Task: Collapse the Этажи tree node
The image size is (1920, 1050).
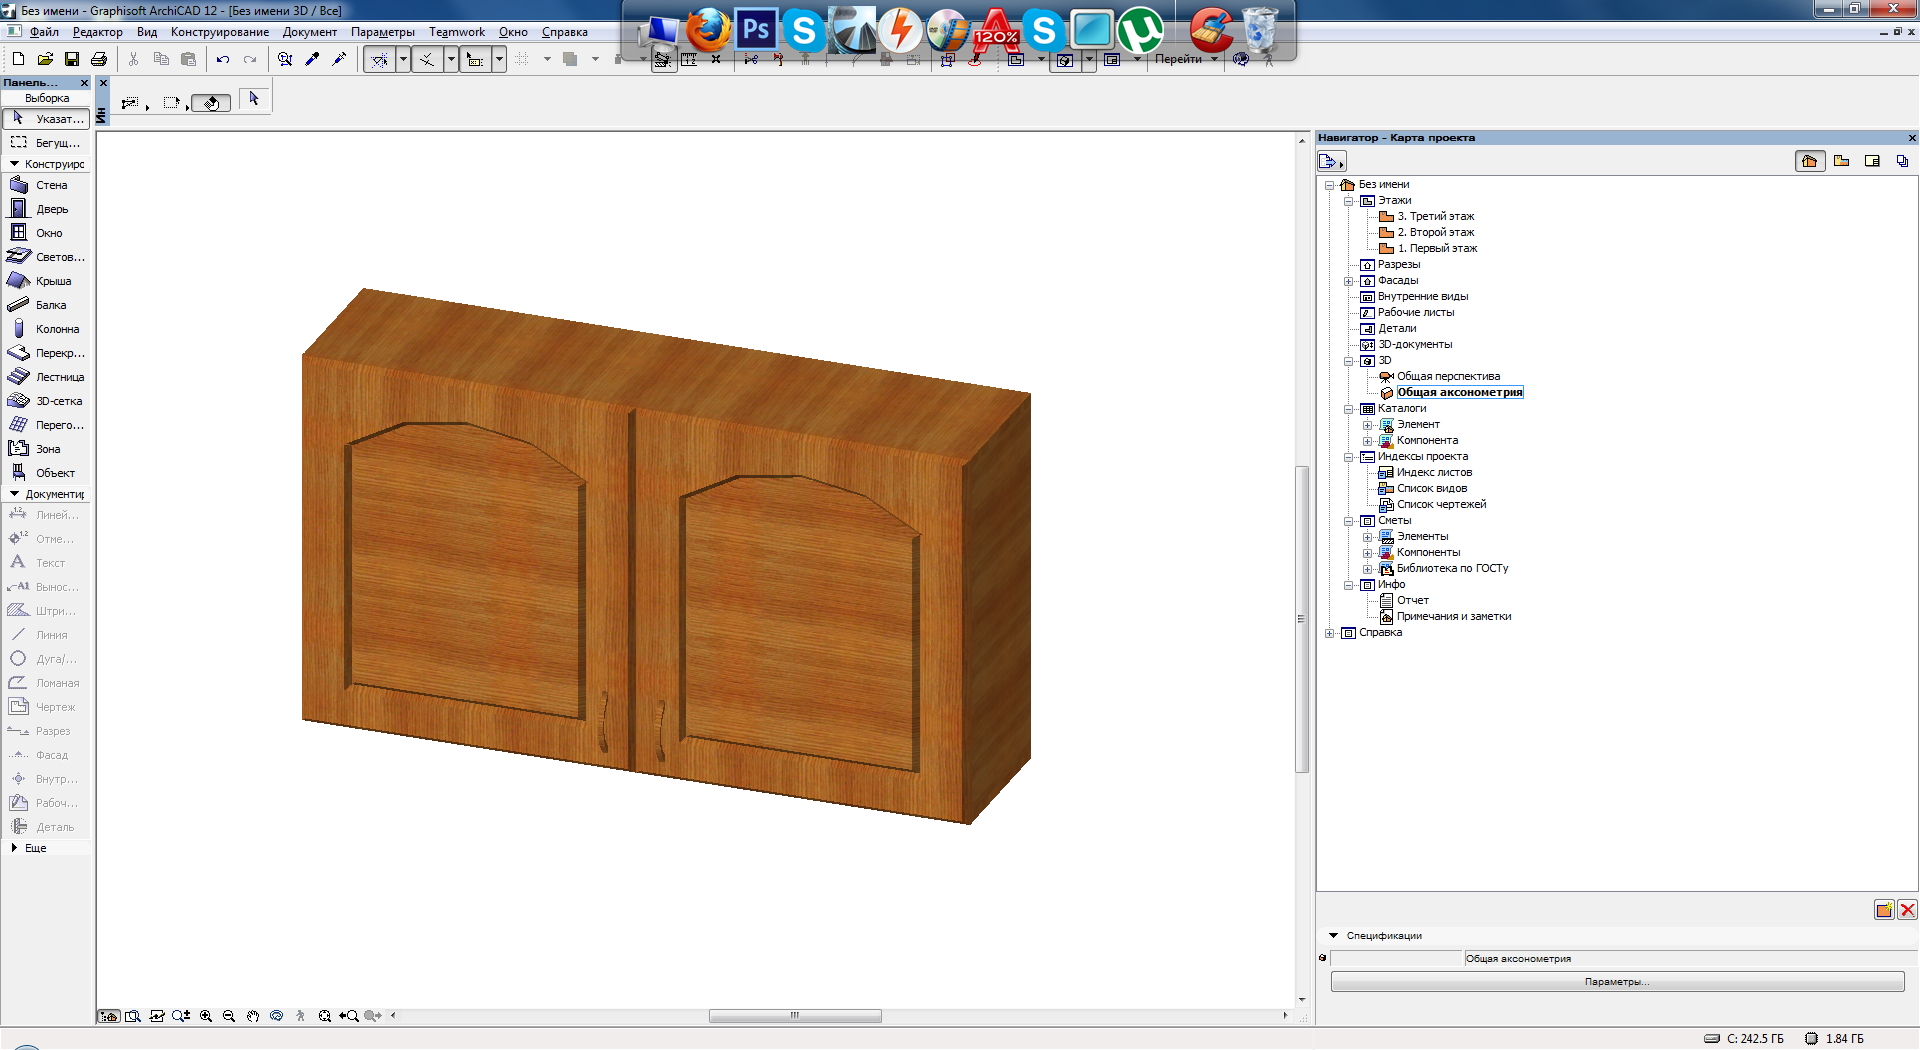Action: tap(1348, 201)
